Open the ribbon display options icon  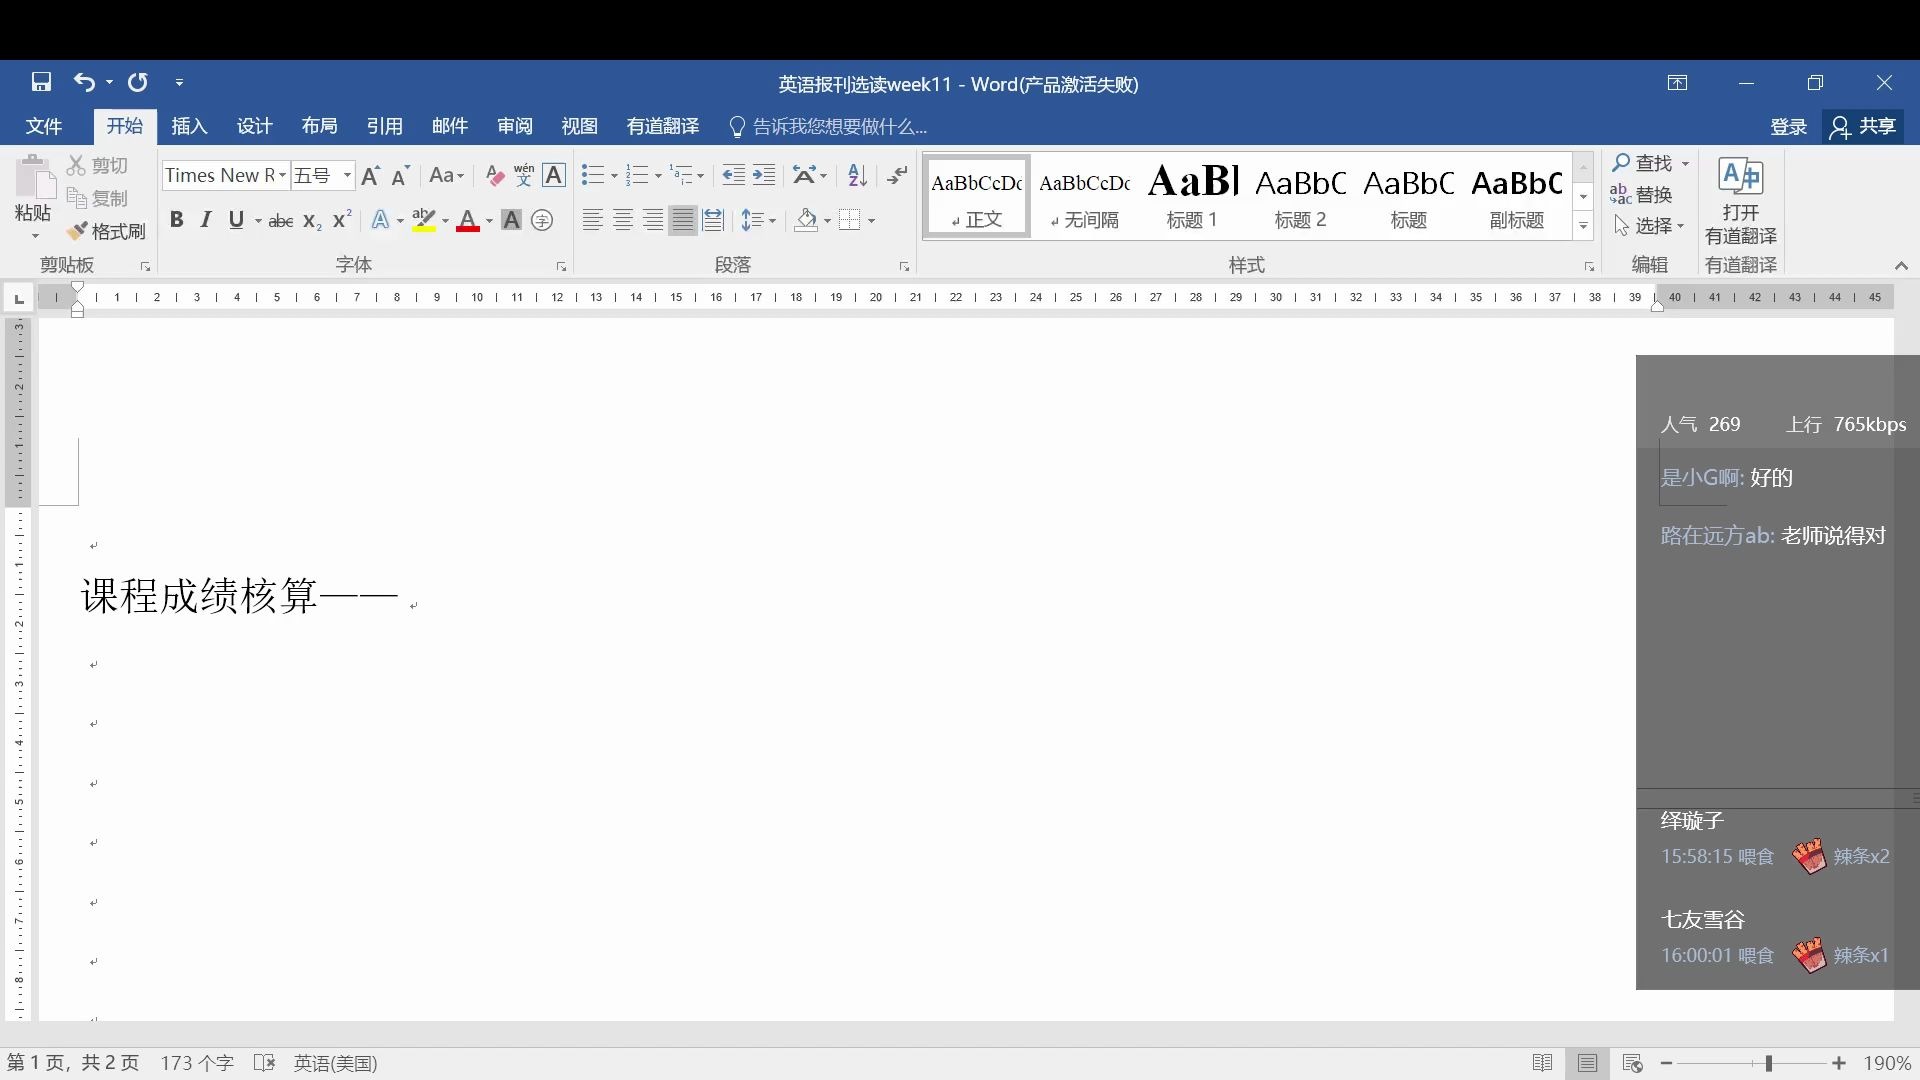pos(1677,83)
